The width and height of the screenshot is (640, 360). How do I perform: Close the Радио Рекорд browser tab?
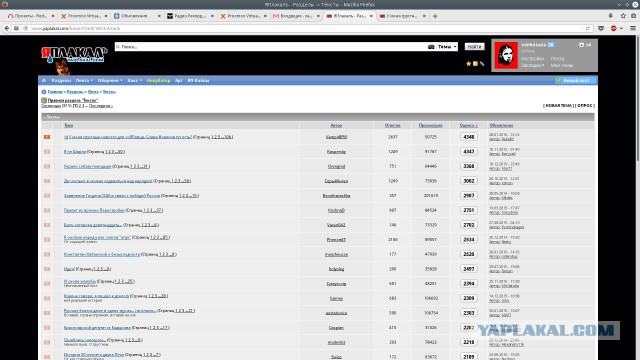(212, 16)
